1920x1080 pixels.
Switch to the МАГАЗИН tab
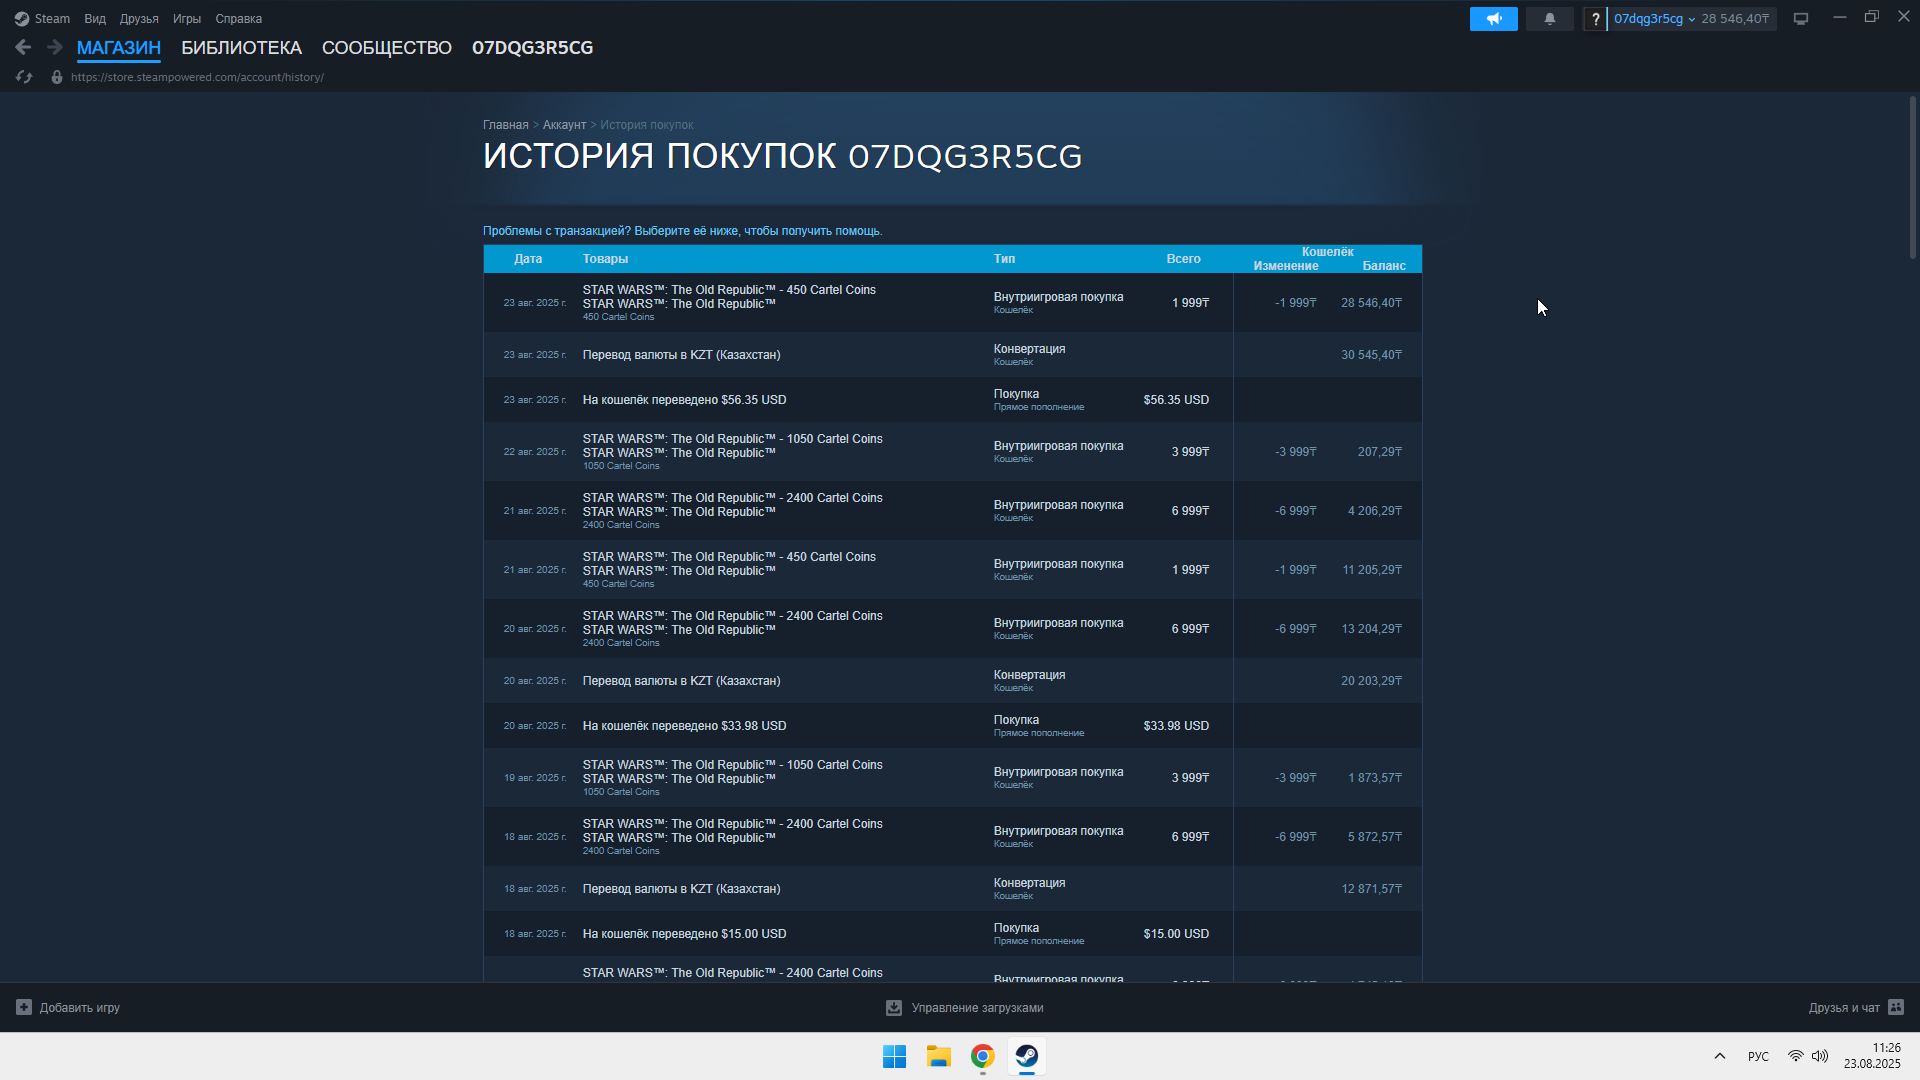[x=119, y=48]
